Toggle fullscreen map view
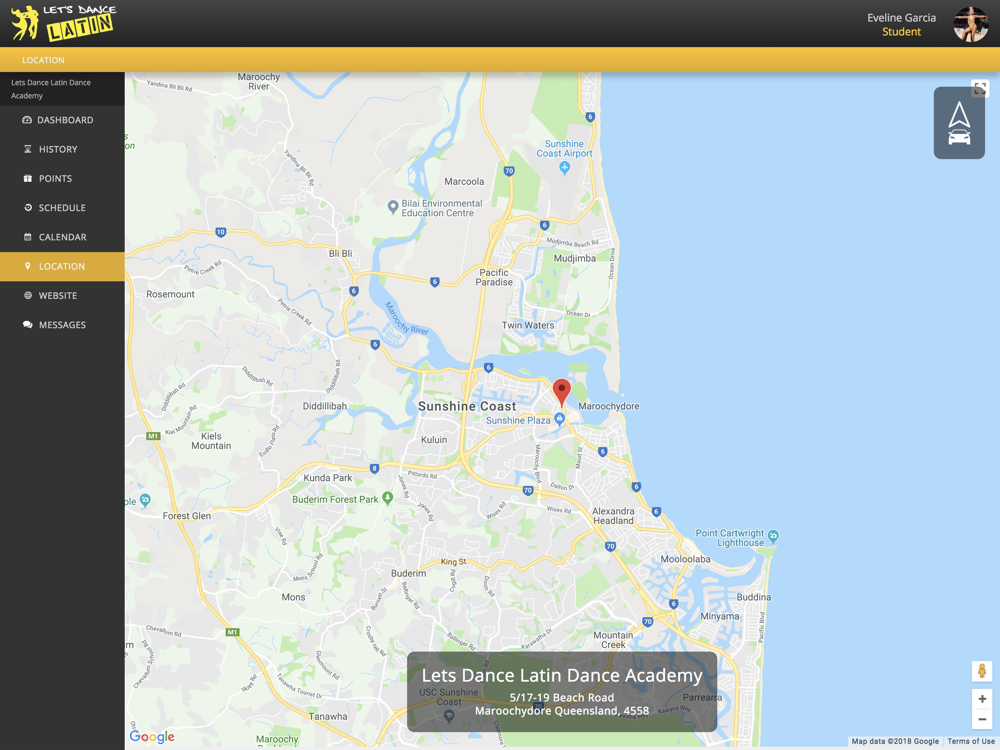The width and height of the screenshot is (1000, 750). tap(980, 88)
